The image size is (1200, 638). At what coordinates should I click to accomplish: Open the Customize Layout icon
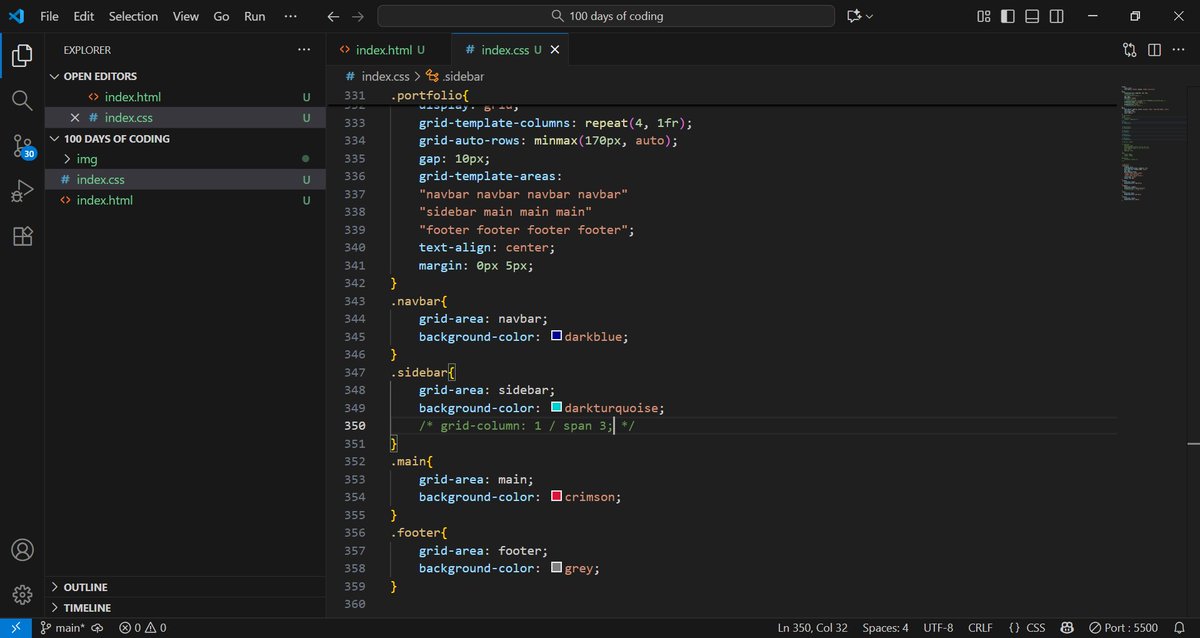(984, 16)
